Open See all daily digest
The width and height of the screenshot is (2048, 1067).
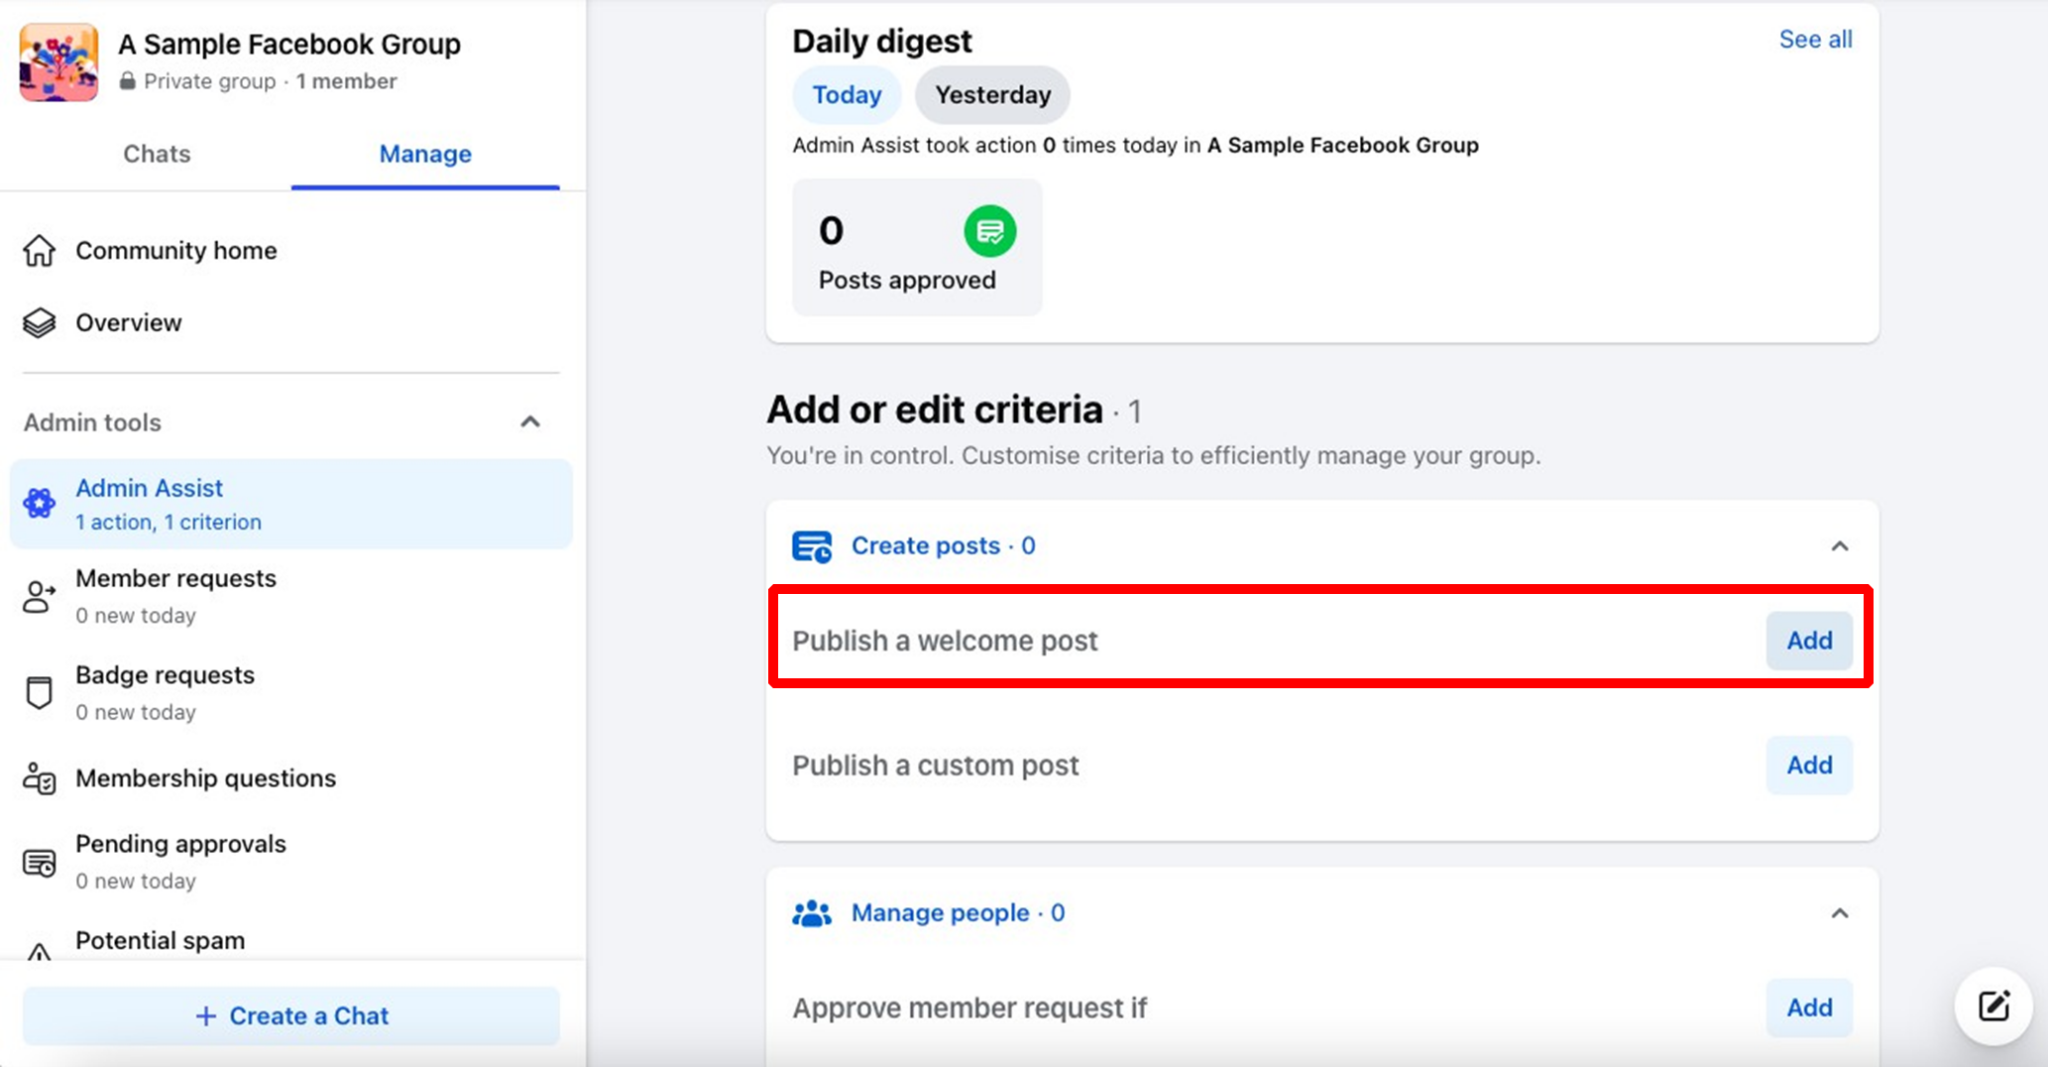pos(1815,39)
